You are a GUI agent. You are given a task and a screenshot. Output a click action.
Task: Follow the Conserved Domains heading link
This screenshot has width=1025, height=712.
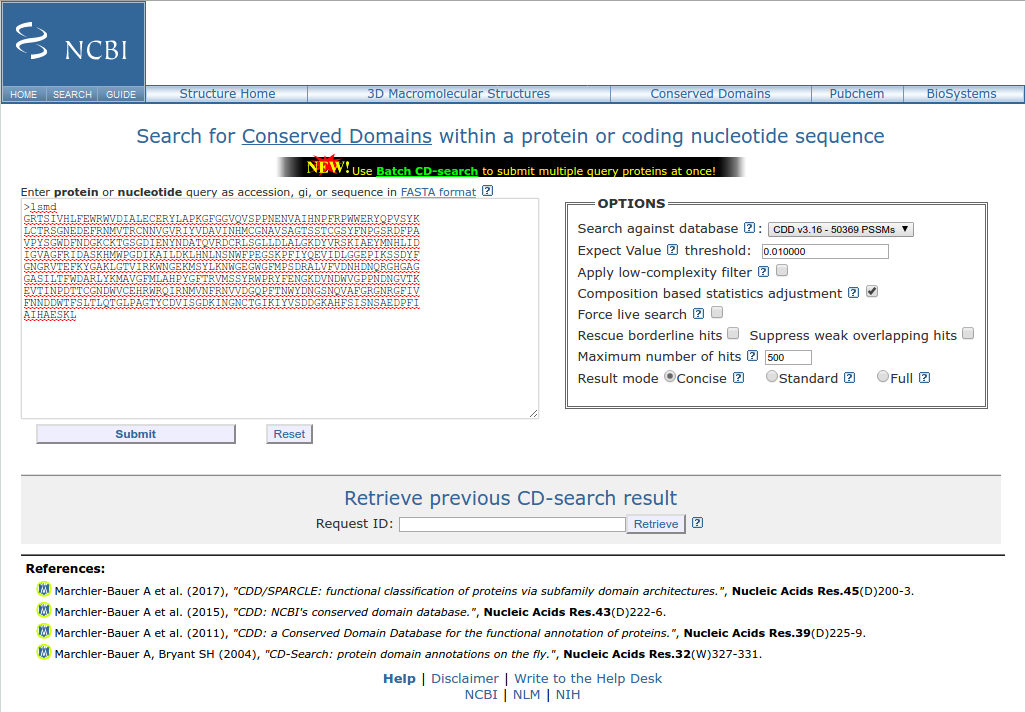pos(337,136)
